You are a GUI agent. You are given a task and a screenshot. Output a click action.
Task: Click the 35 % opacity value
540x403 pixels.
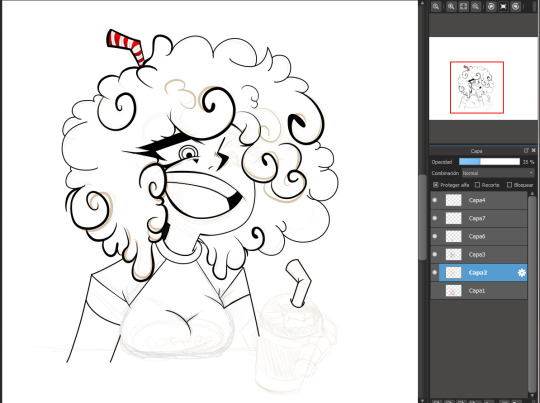click(x=528, y=162)
